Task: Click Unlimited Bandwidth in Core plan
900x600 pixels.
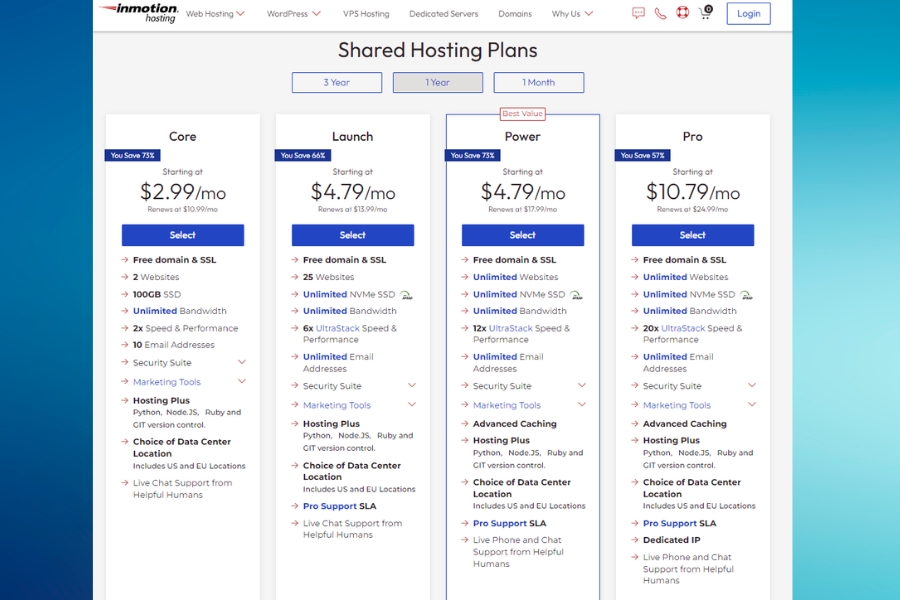Action: coord(180,311)
